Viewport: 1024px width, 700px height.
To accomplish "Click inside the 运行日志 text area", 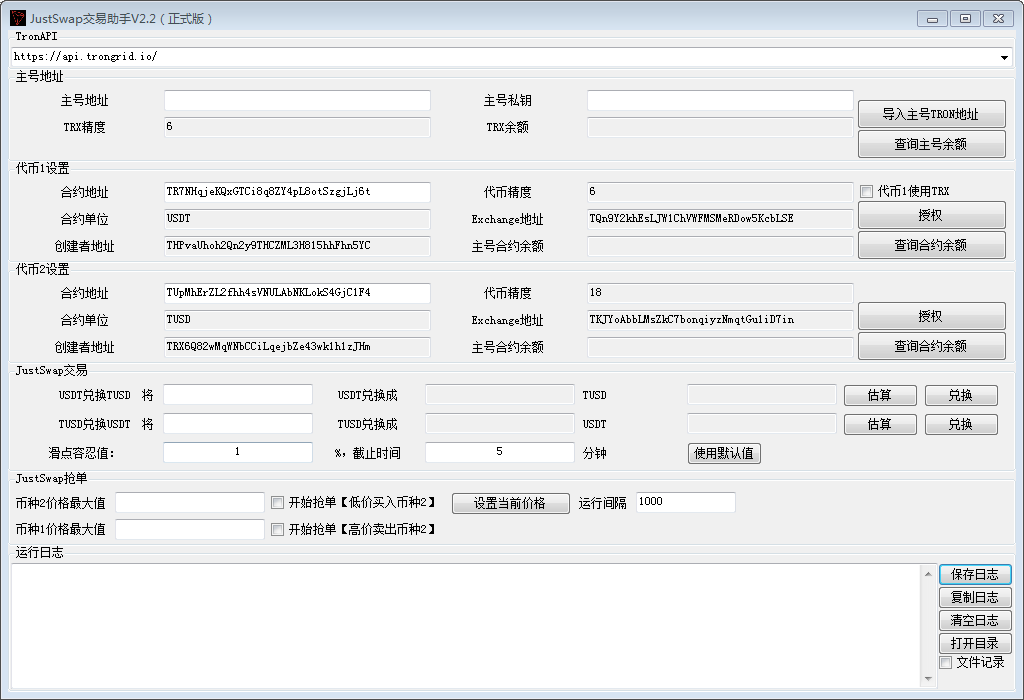I will 466,626.
